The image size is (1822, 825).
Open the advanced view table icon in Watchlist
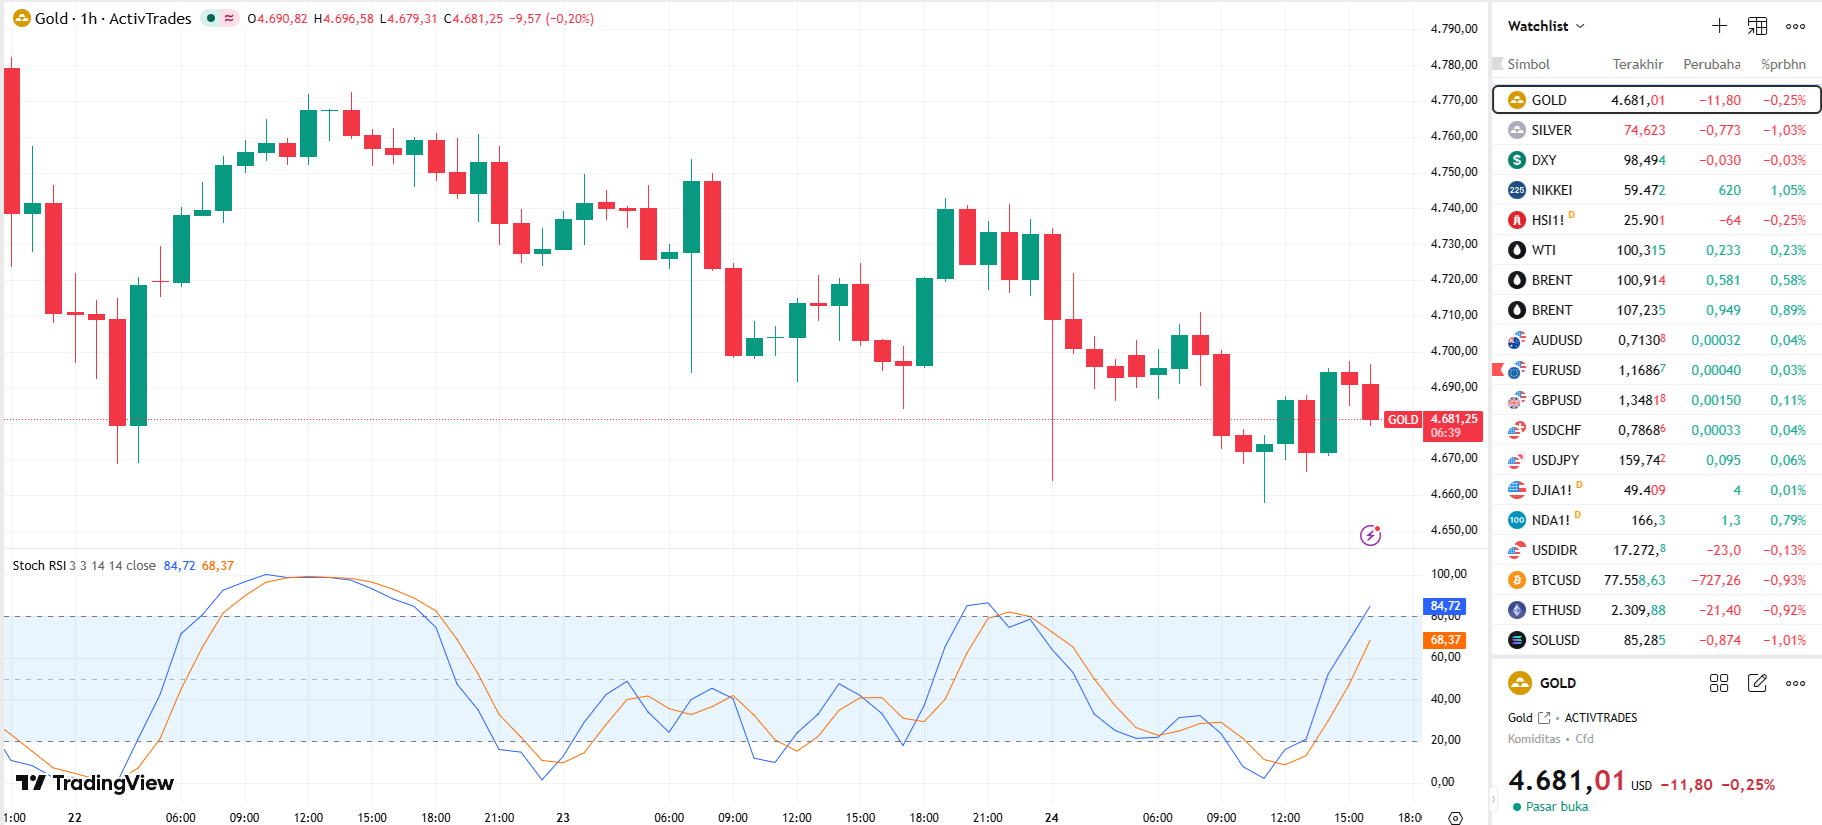tap(1757, 26)
